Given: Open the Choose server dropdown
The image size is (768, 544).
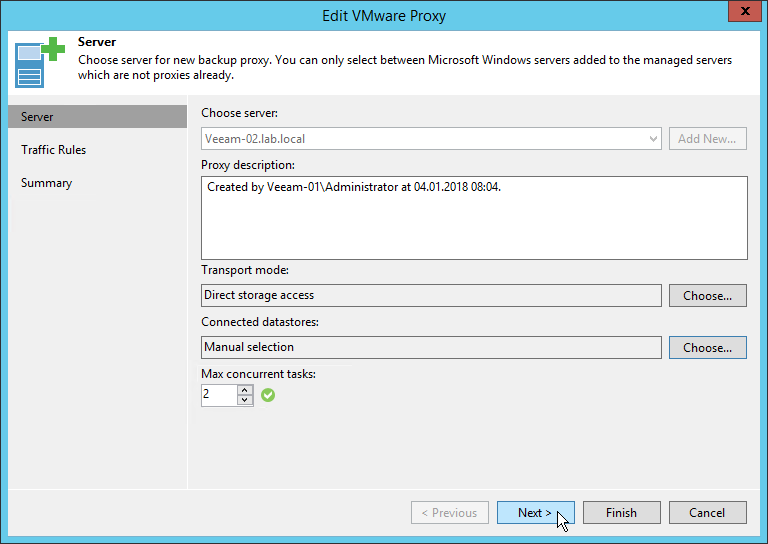Looking at the screenshot, I should tap(431, 139).
